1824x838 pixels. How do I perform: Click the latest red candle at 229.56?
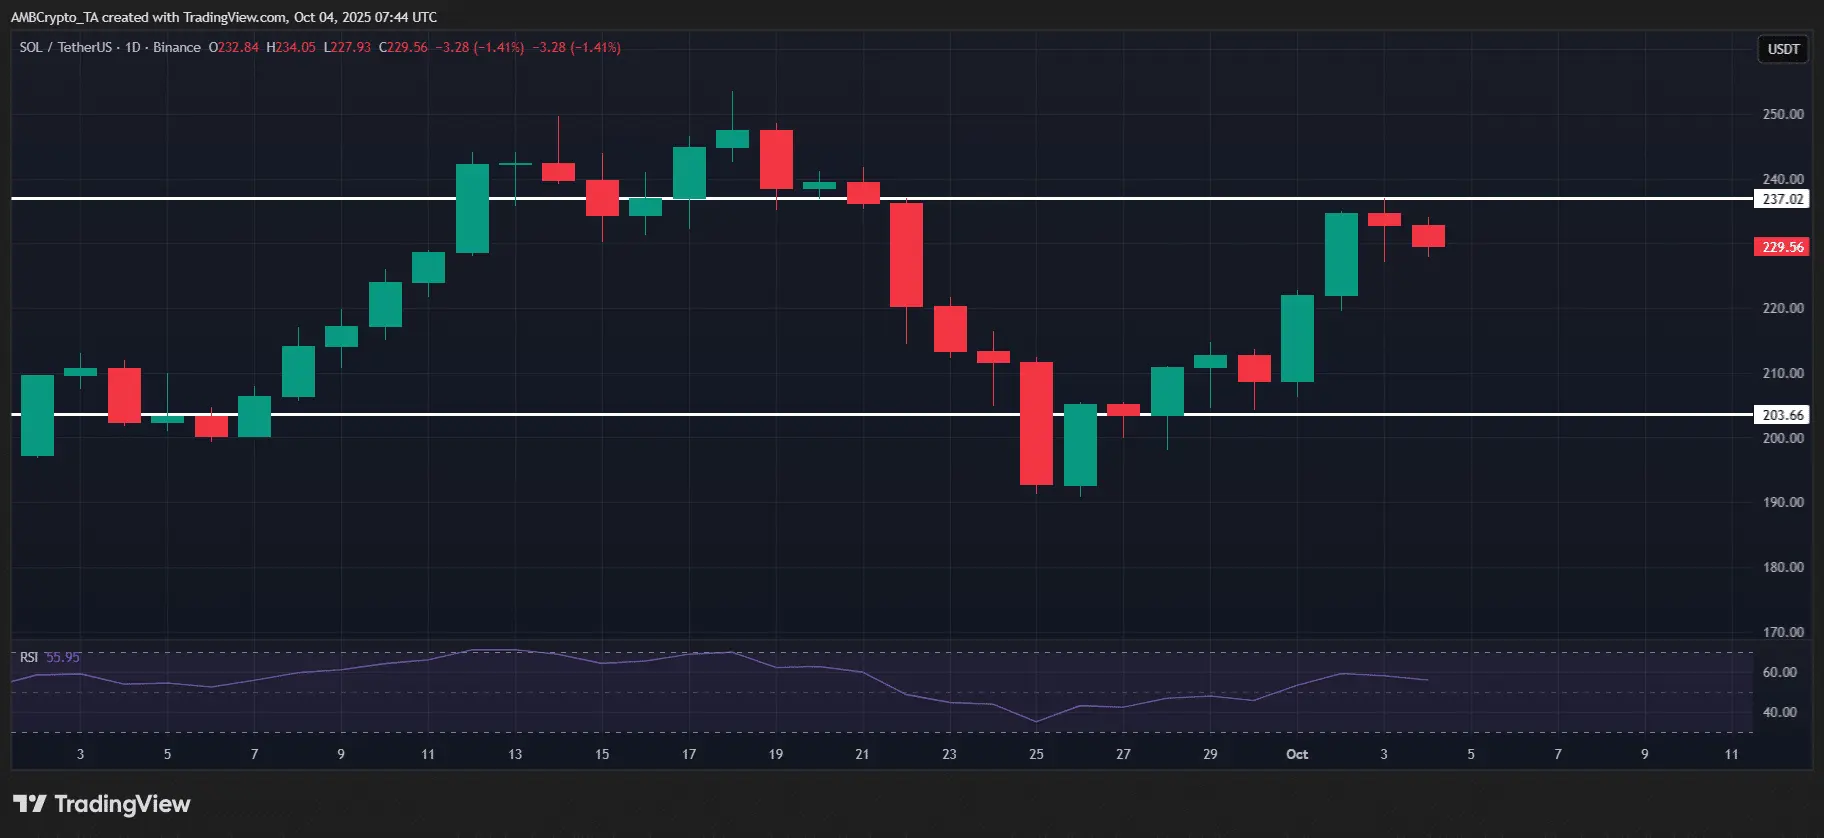[1428, 236]
